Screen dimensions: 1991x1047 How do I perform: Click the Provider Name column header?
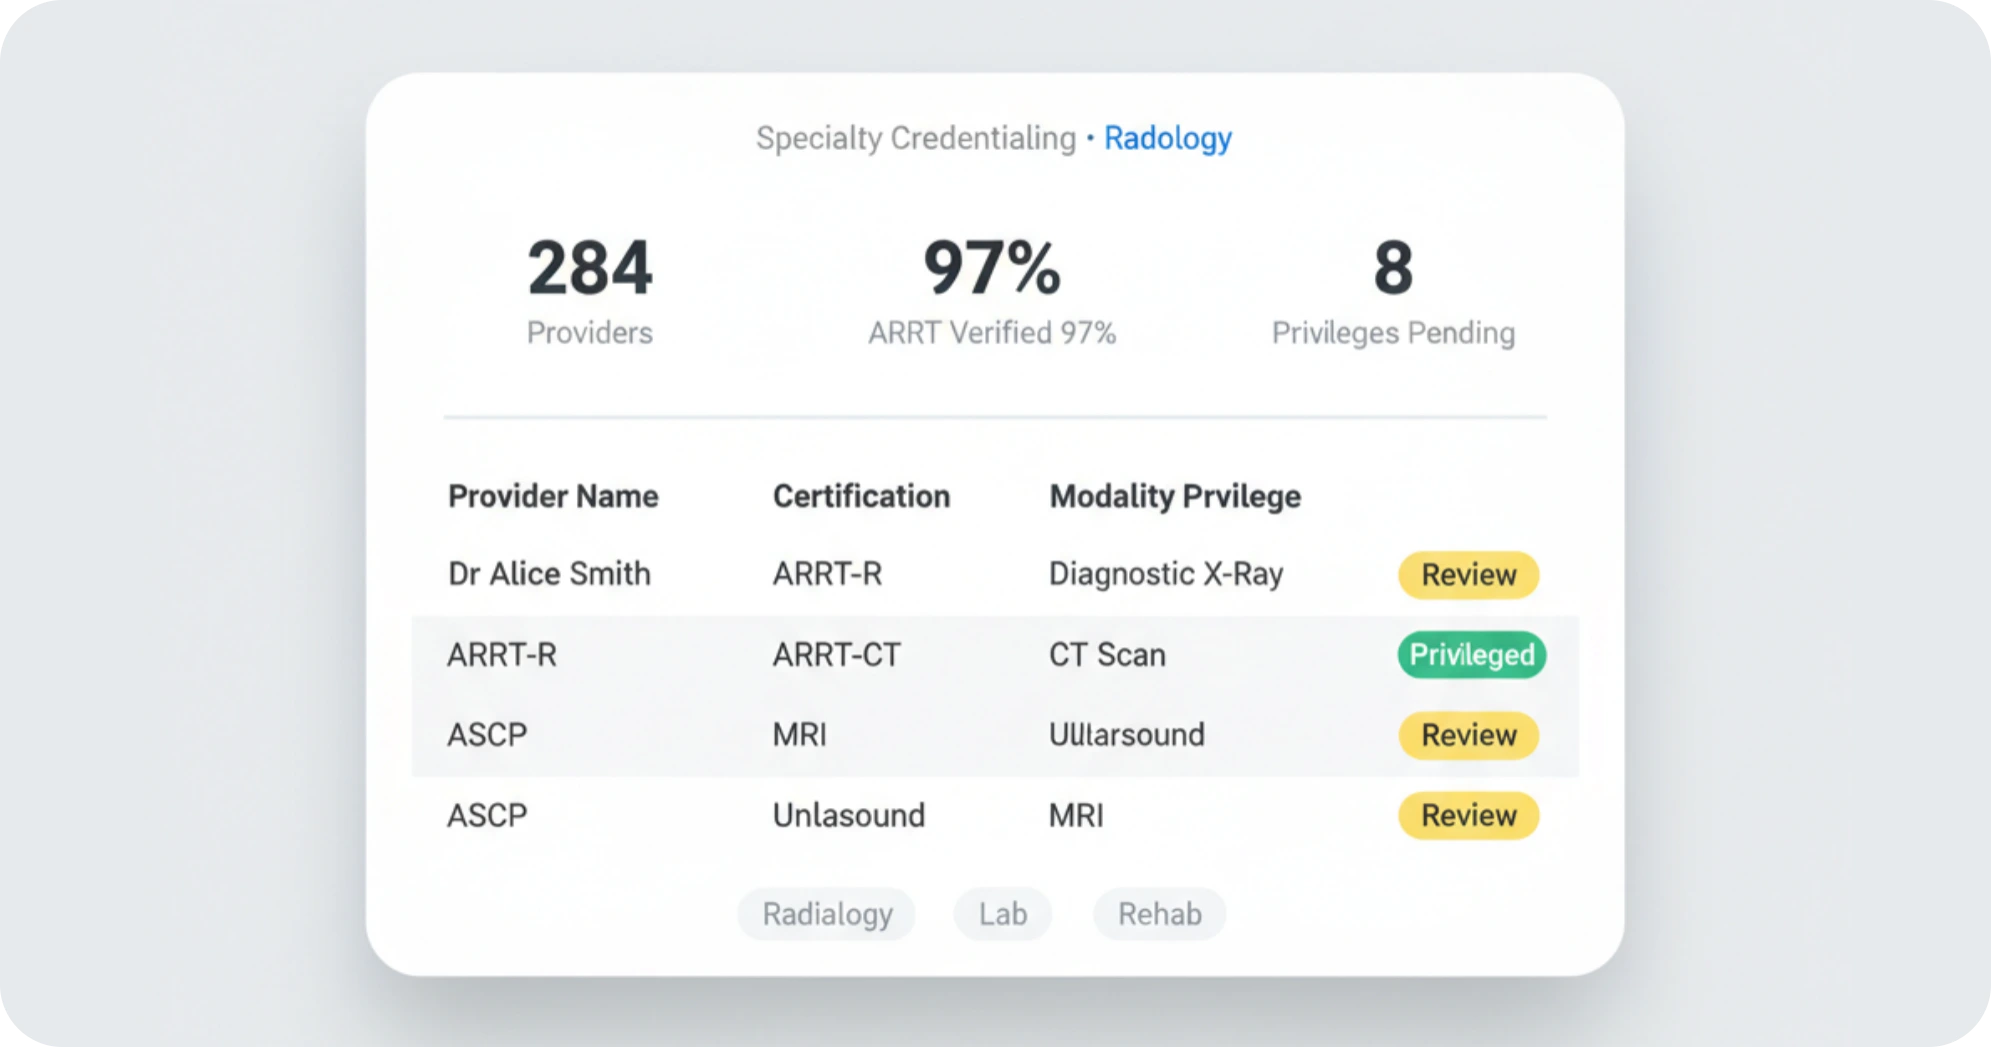pyautogui.click(x=553, y=496)
